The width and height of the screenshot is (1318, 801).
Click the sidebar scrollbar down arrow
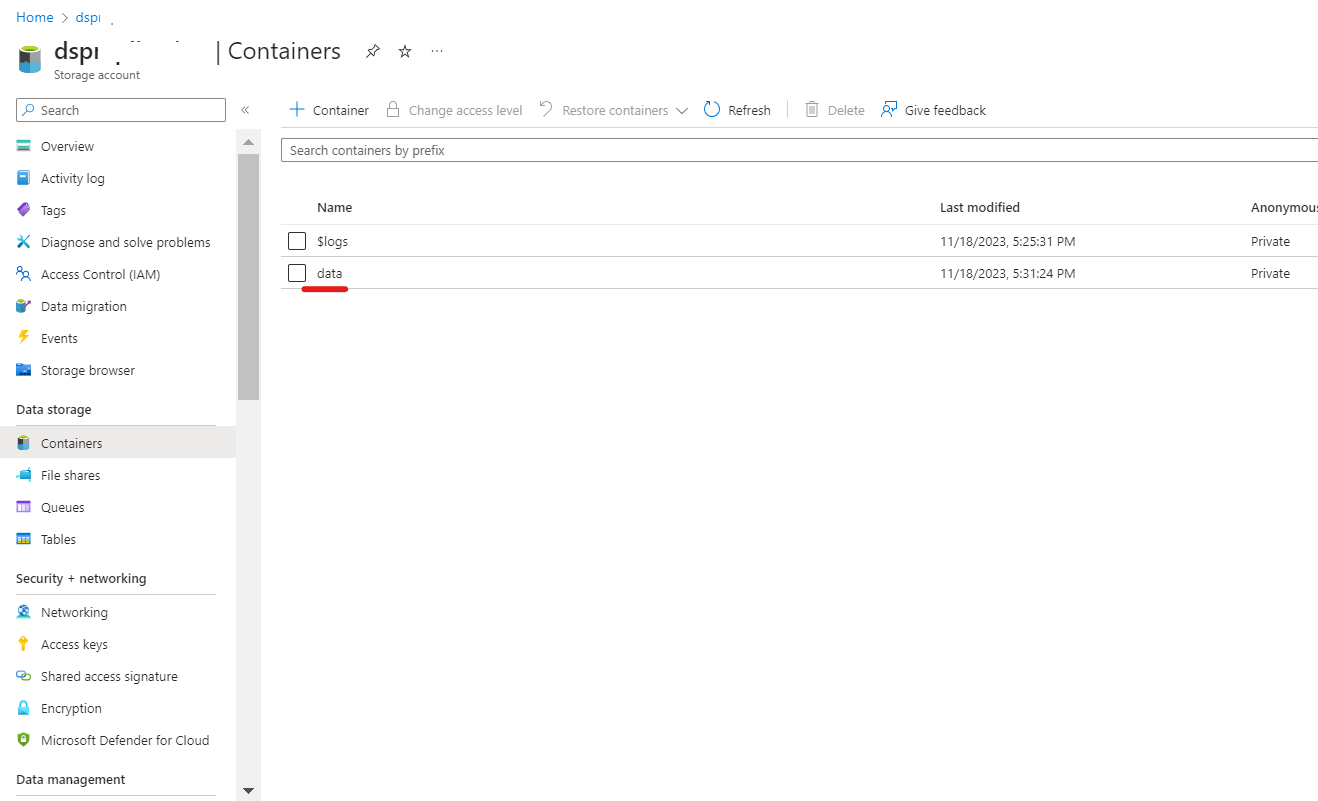(x=248, y=791)
